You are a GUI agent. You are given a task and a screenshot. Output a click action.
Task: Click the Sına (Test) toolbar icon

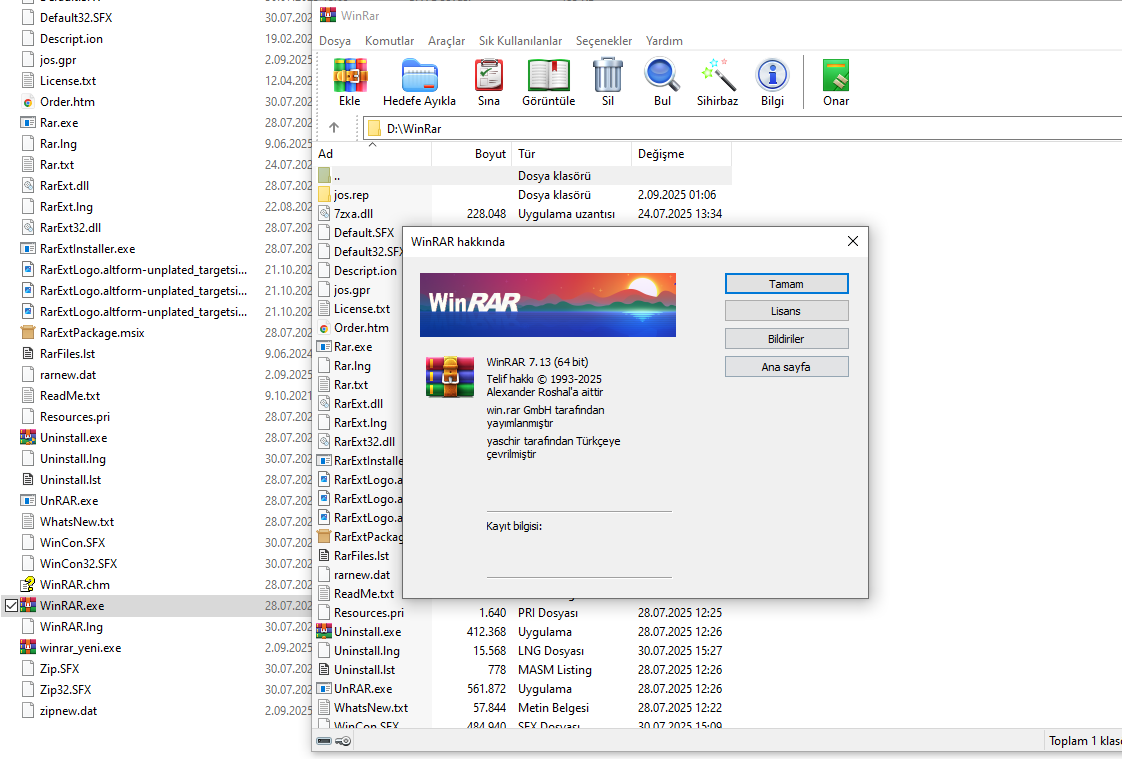pos(489,76)
